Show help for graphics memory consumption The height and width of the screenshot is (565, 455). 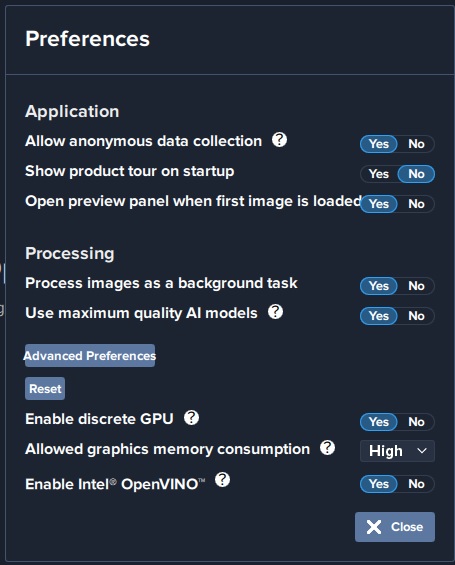[x=327, y=448]
